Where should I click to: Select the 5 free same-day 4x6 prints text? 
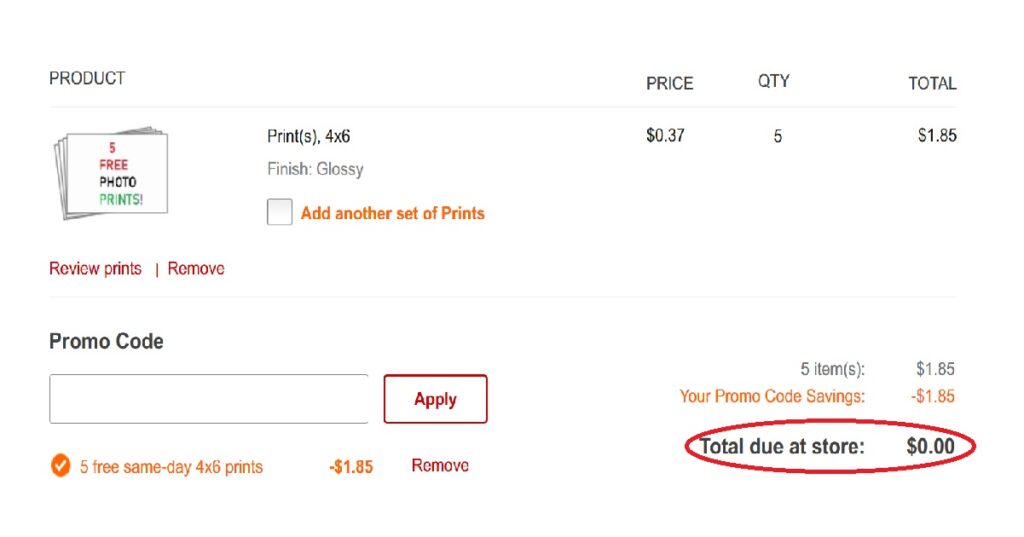point(171,467)
